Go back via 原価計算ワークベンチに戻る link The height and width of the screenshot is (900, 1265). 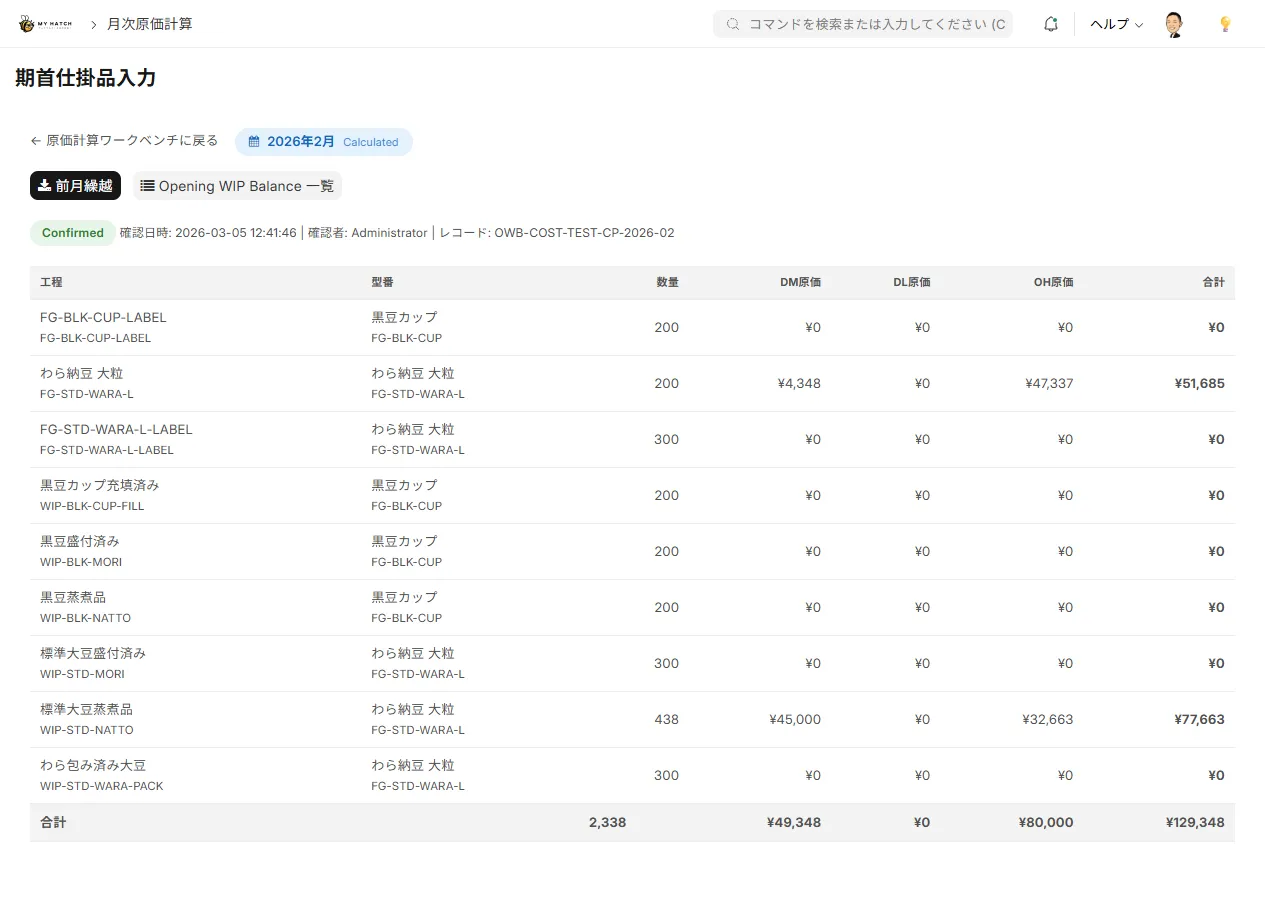tap(124, 141)
